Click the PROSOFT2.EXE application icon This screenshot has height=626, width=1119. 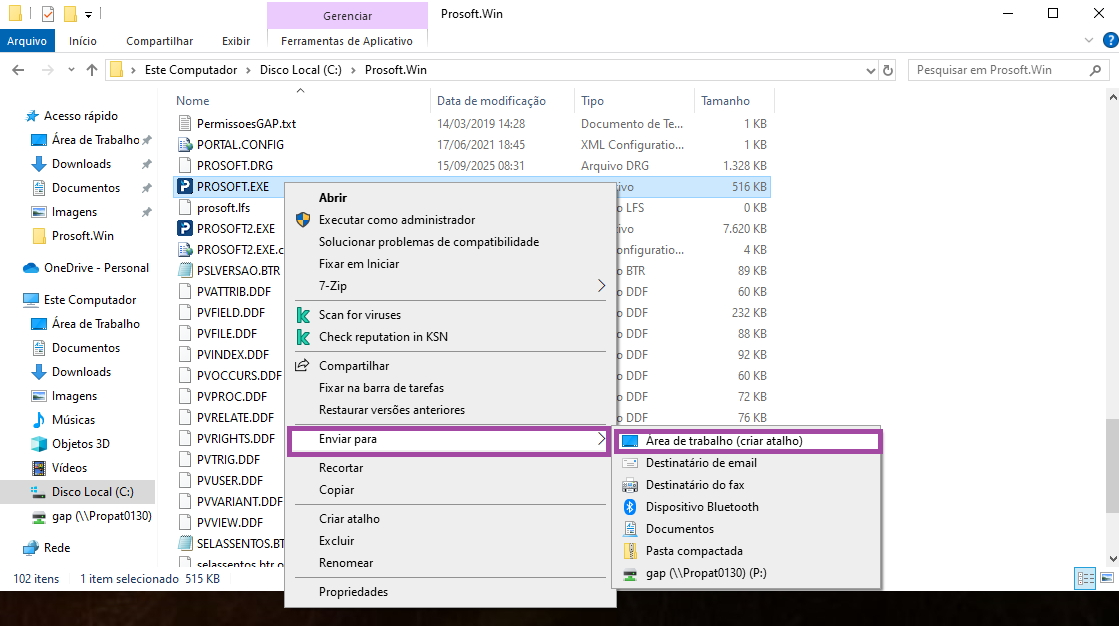(x=185, y=228)
